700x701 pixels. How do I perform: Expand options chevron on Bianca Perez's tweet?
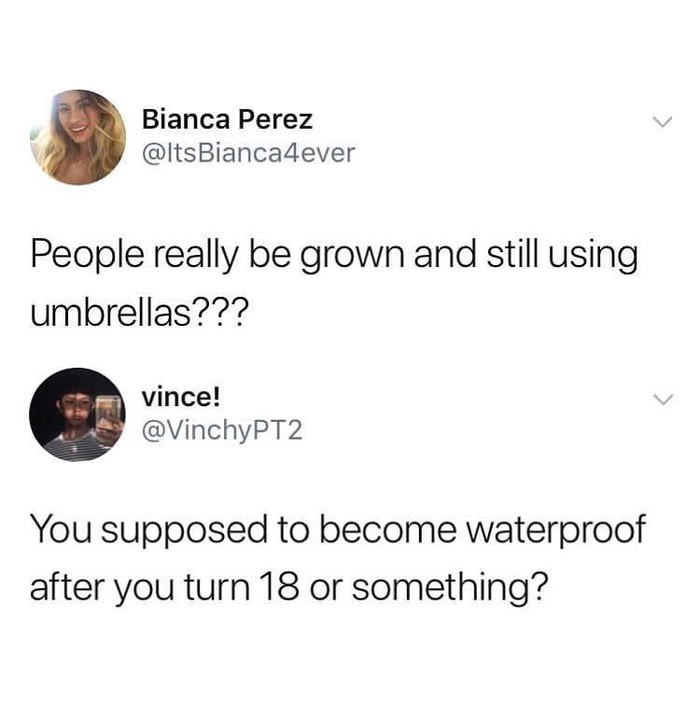(662, 122)
